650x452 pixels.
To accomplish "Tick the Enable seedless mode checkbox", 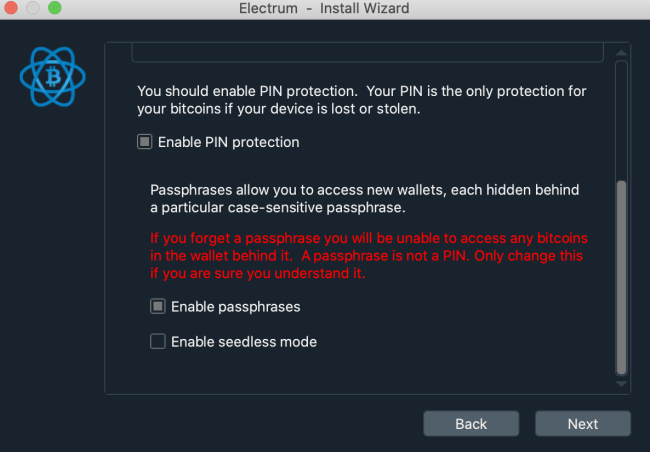I will click(x=158, y=341).
